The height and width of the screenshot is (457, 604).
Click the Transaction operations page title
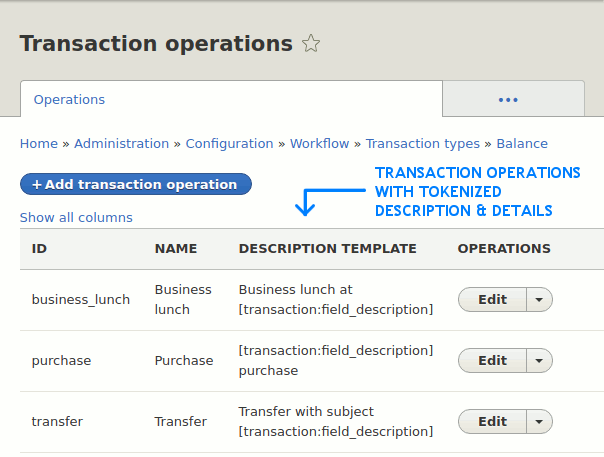coord(156,43)
